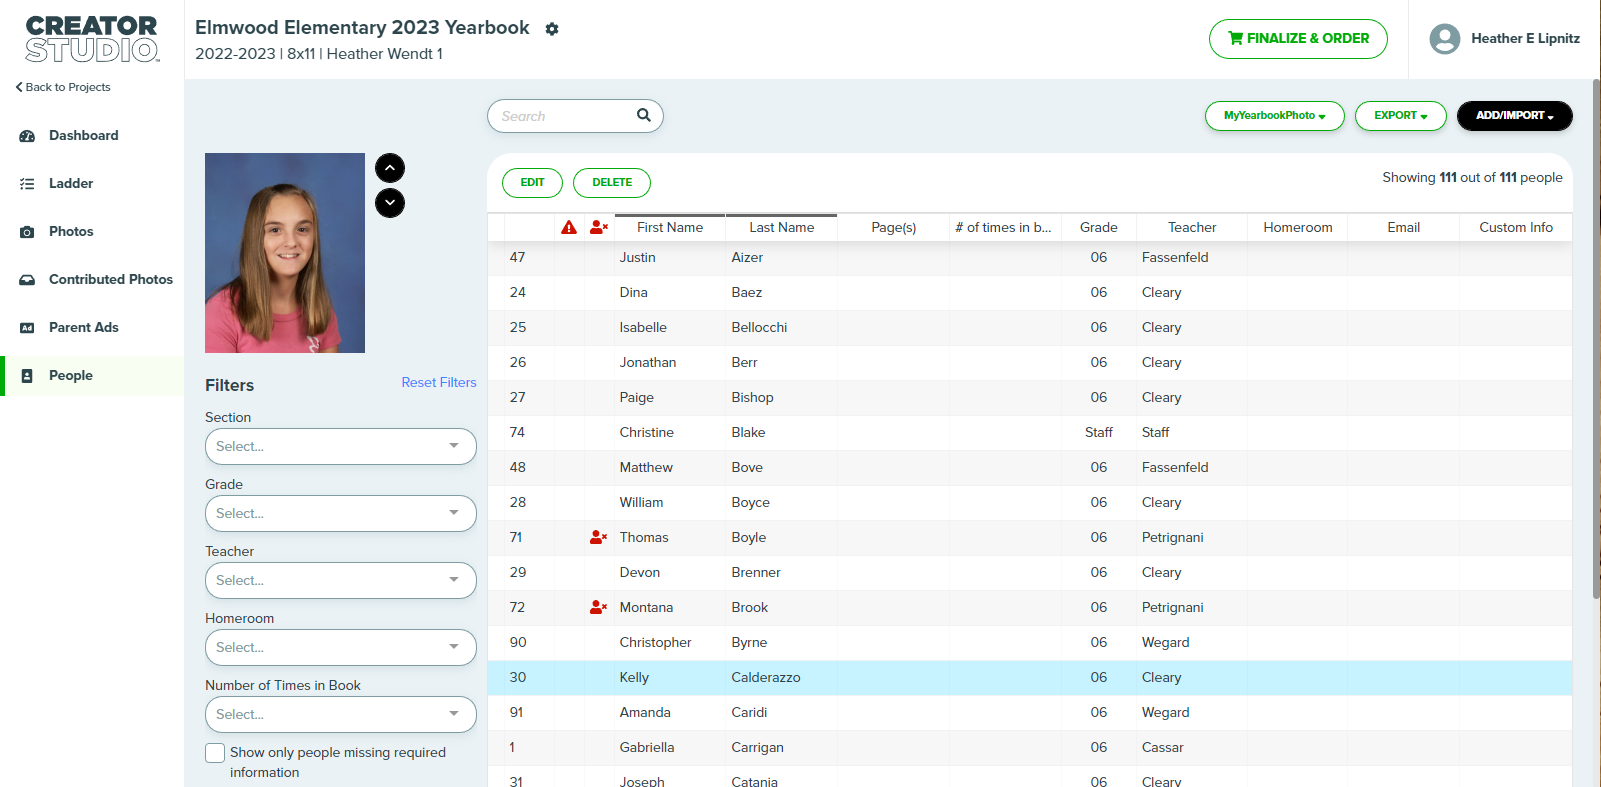This screenshot has height=787, width=1601.
Task: Click the warning triangle column header
Action: coord(569,227)
